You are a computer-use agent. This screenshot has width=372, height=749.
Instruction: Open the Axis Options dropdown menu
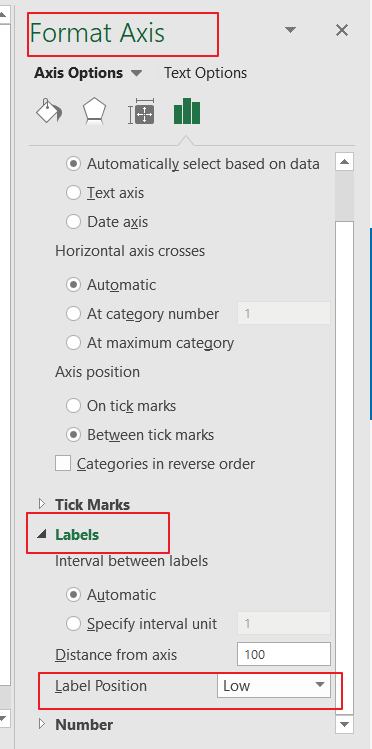click(x=88, y=73)
